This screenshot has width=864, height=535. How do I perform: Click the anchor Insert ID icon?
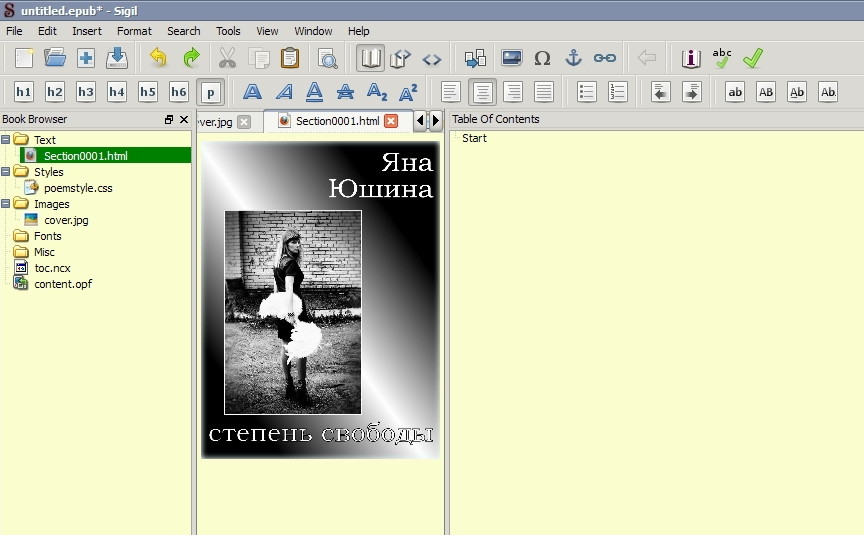click(573, 58)
